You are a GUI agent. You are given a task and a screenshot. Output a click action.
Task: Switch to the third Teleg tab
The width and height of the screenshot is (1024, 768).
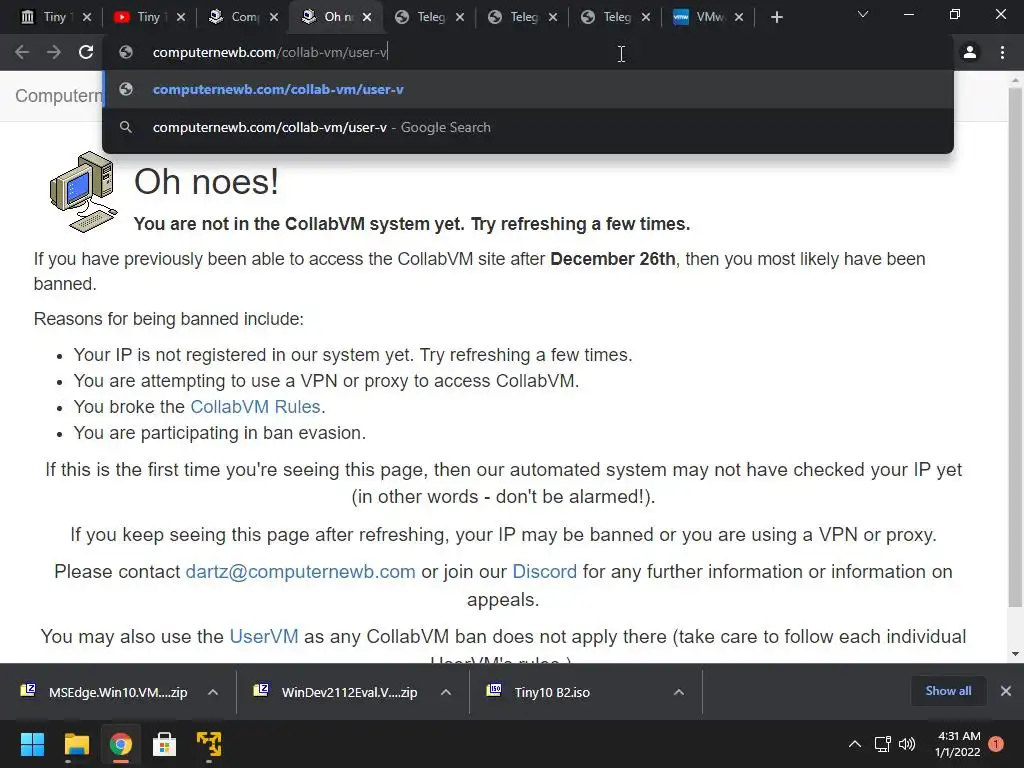pos(615,17)
